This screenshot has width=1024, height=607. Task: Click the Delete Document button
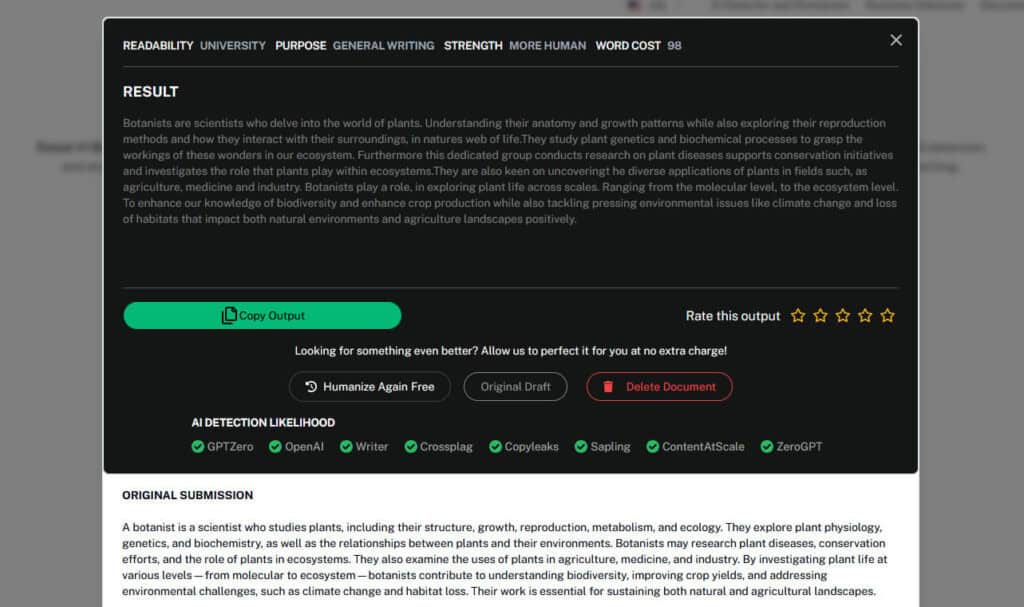pyautogui.click(x=659, y=387)
